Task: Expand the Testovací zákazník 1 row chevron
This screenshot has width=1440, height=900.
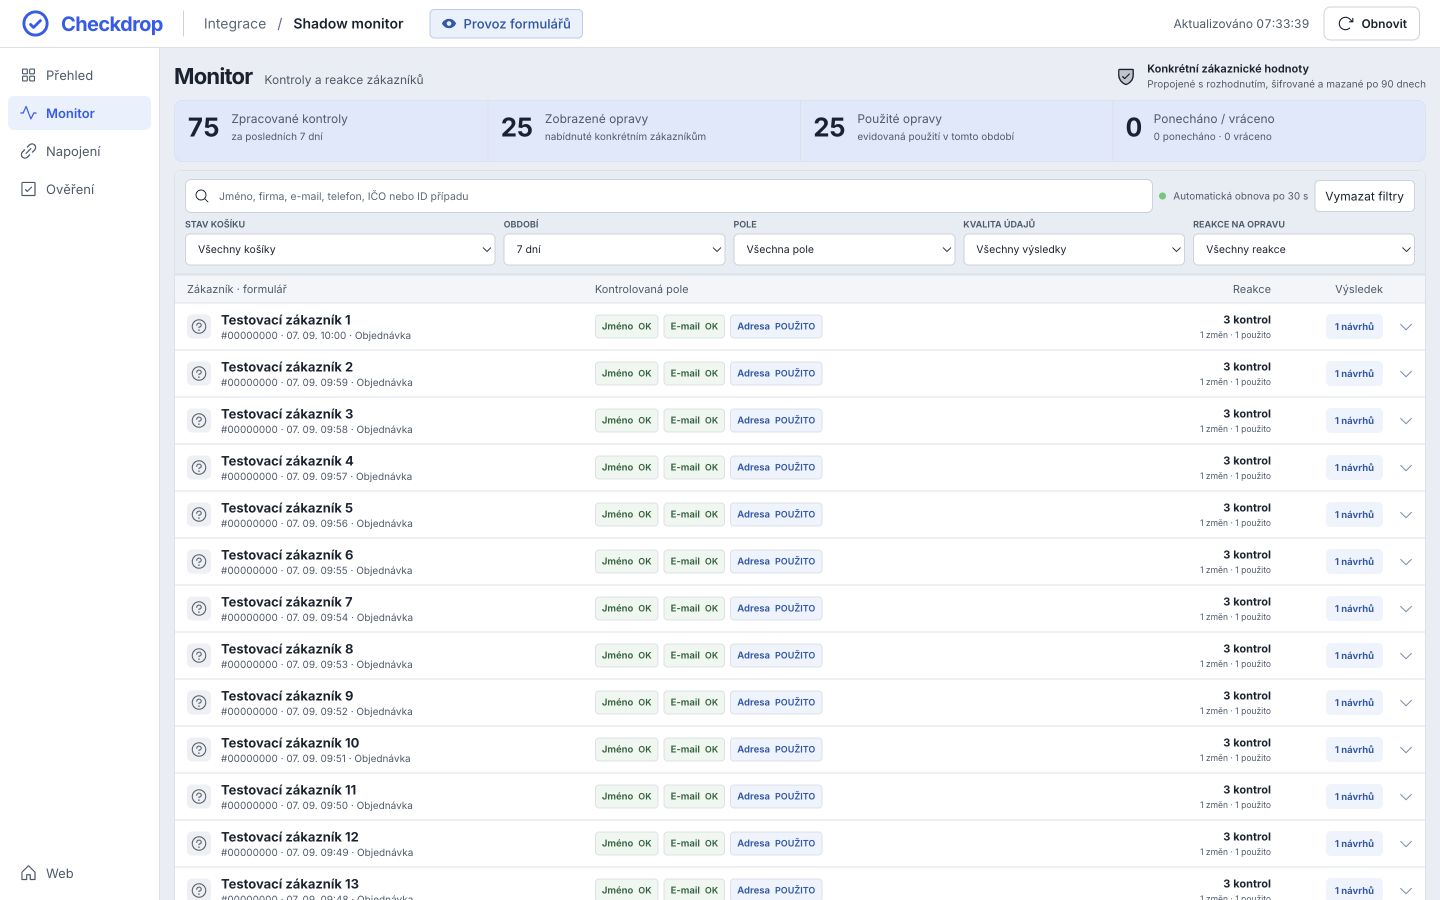Action: (x=1406, y=327)
